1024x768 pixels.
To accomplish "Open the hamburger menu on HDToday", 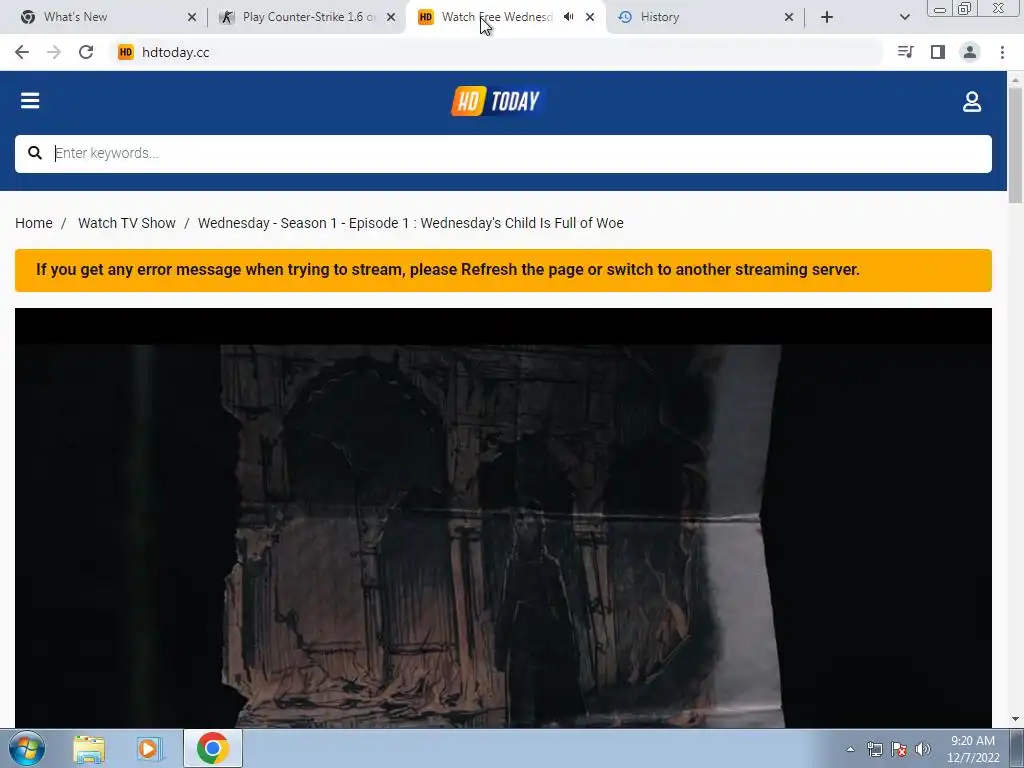I will [x=30, y=101].
